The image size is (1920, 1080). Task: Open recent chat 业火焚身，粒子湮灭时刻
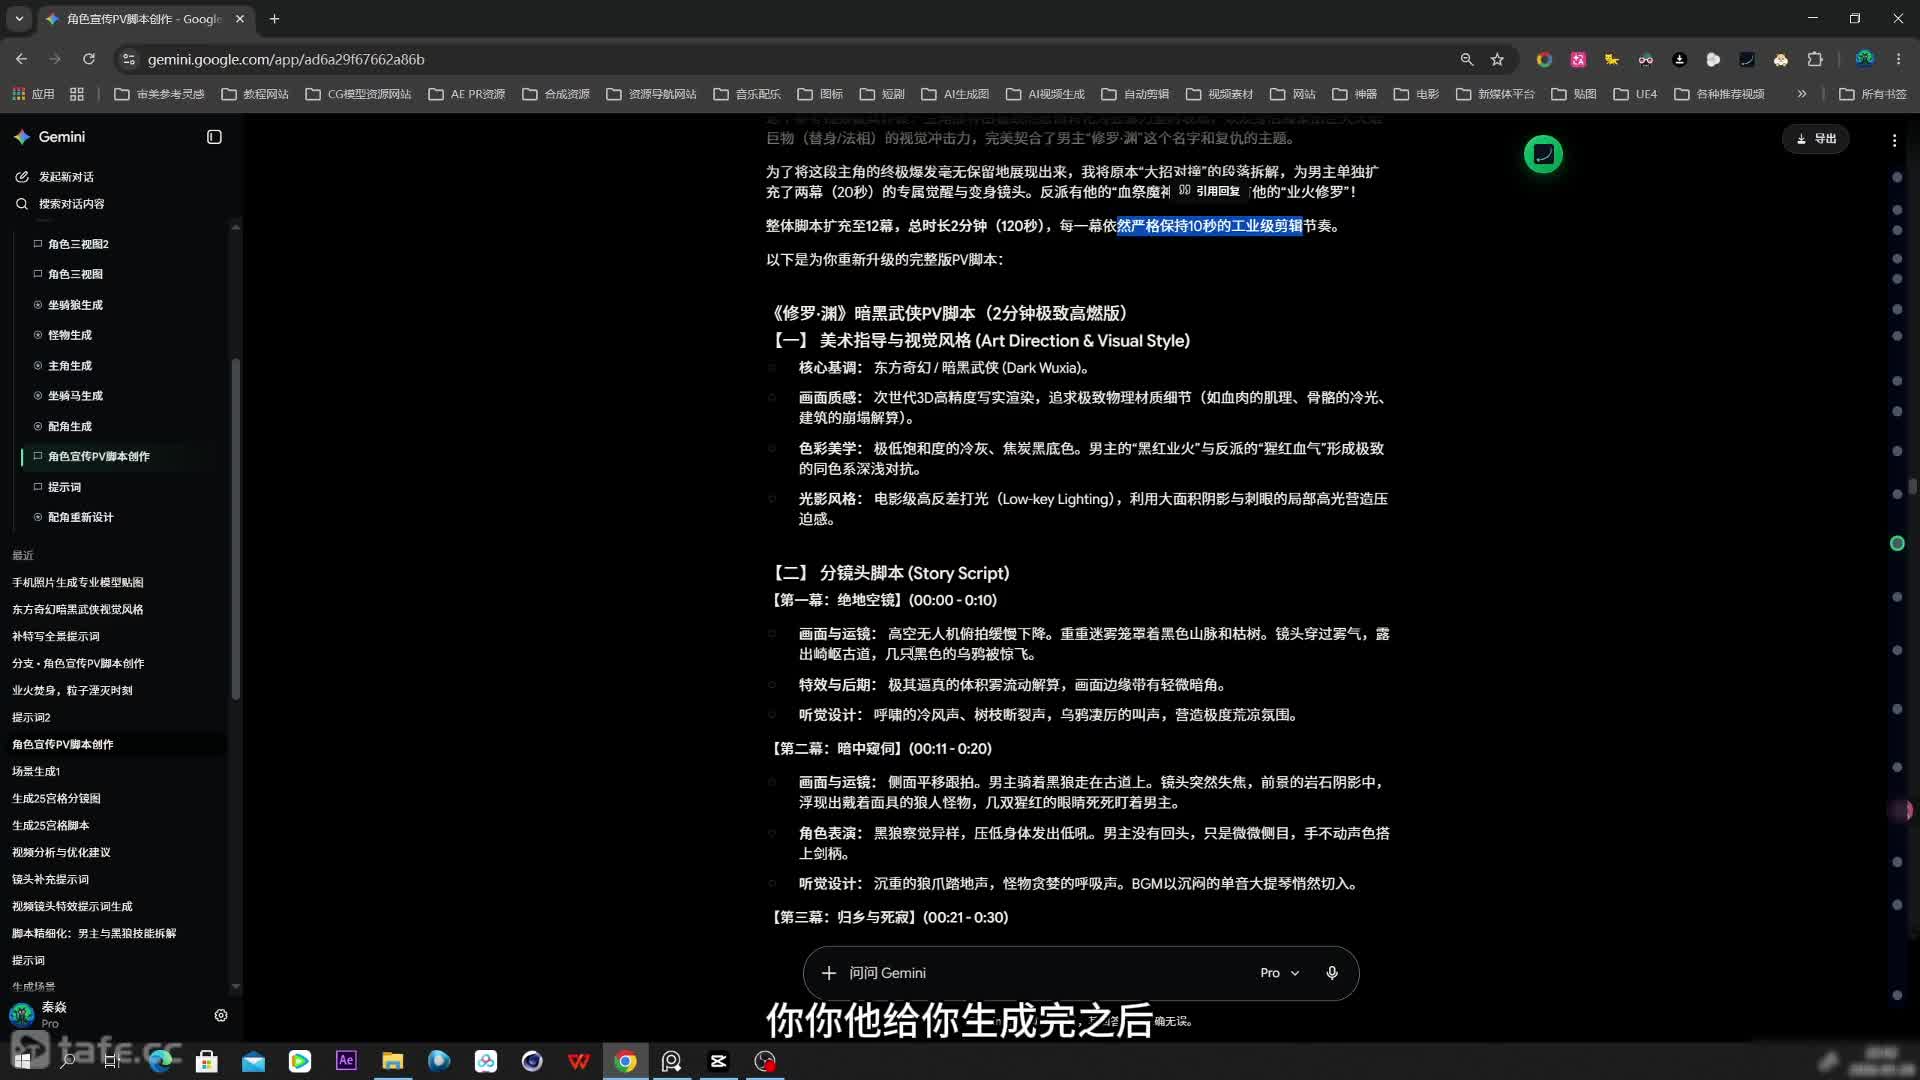(72, 690)
